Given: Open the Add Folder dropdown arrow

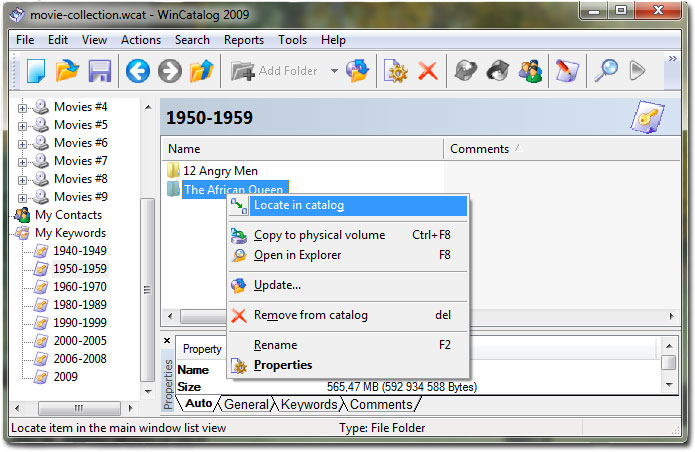Looking at the screenshot, I should click(334, 71).
